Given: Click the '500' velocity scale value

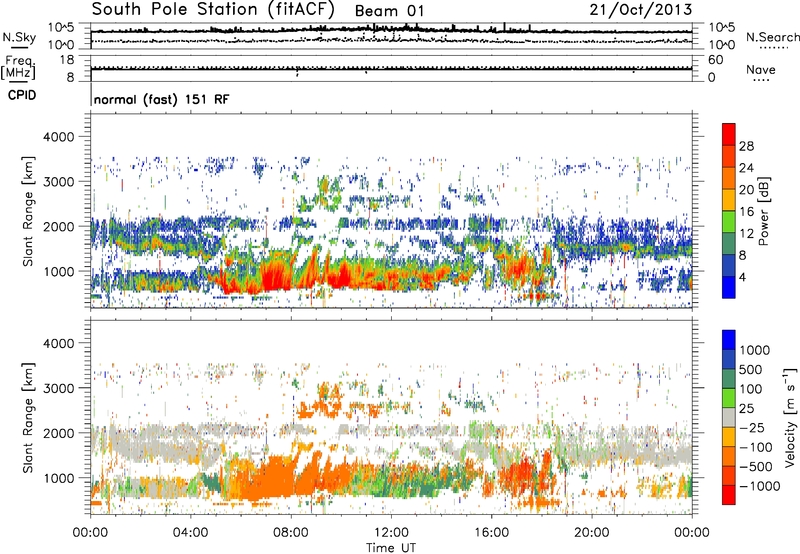Looking at the screenshot, I should pos(751,369).
